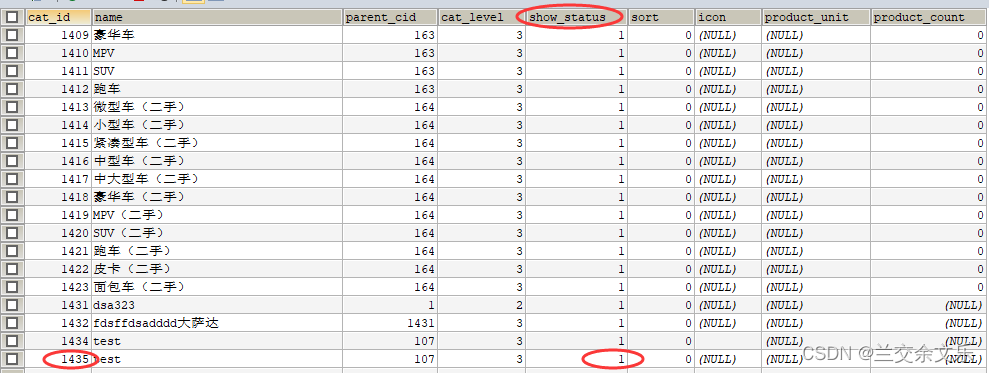Click show_status value 1 in row 1435
This screenshot has width=989, height=373.
pyautogui.click(x=576, y=359)
